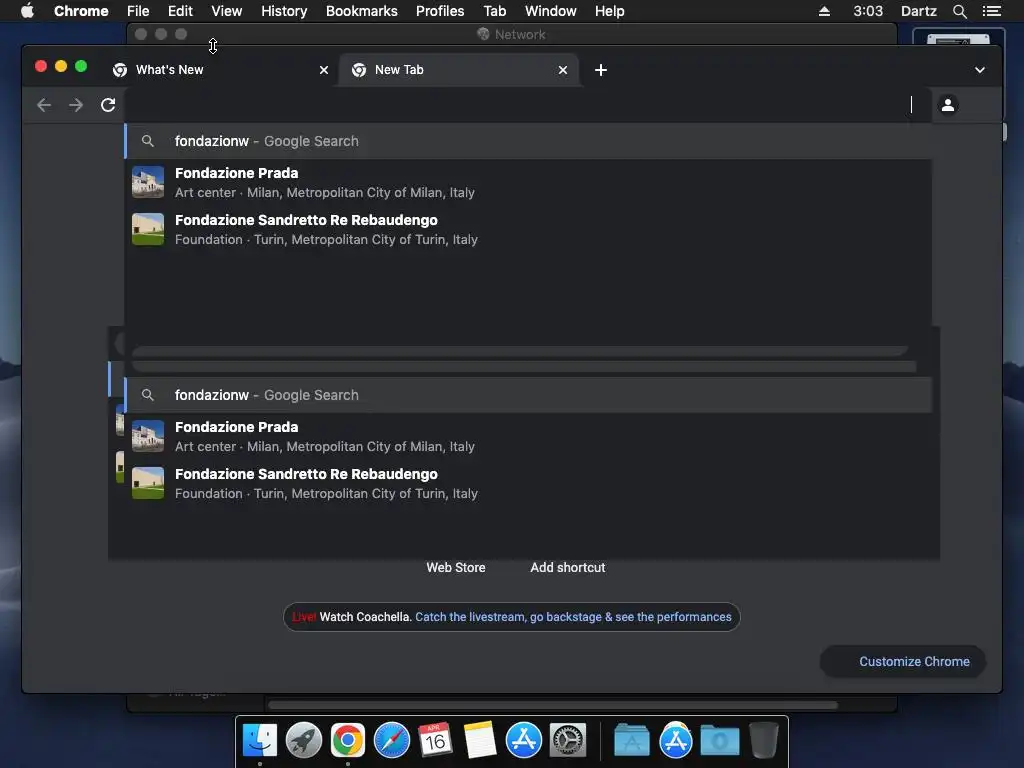Viewport: 1024px width, 768px height.
Task: Click the Customize Chrome button
Action: pyautogui.click(x=903, y=662)
